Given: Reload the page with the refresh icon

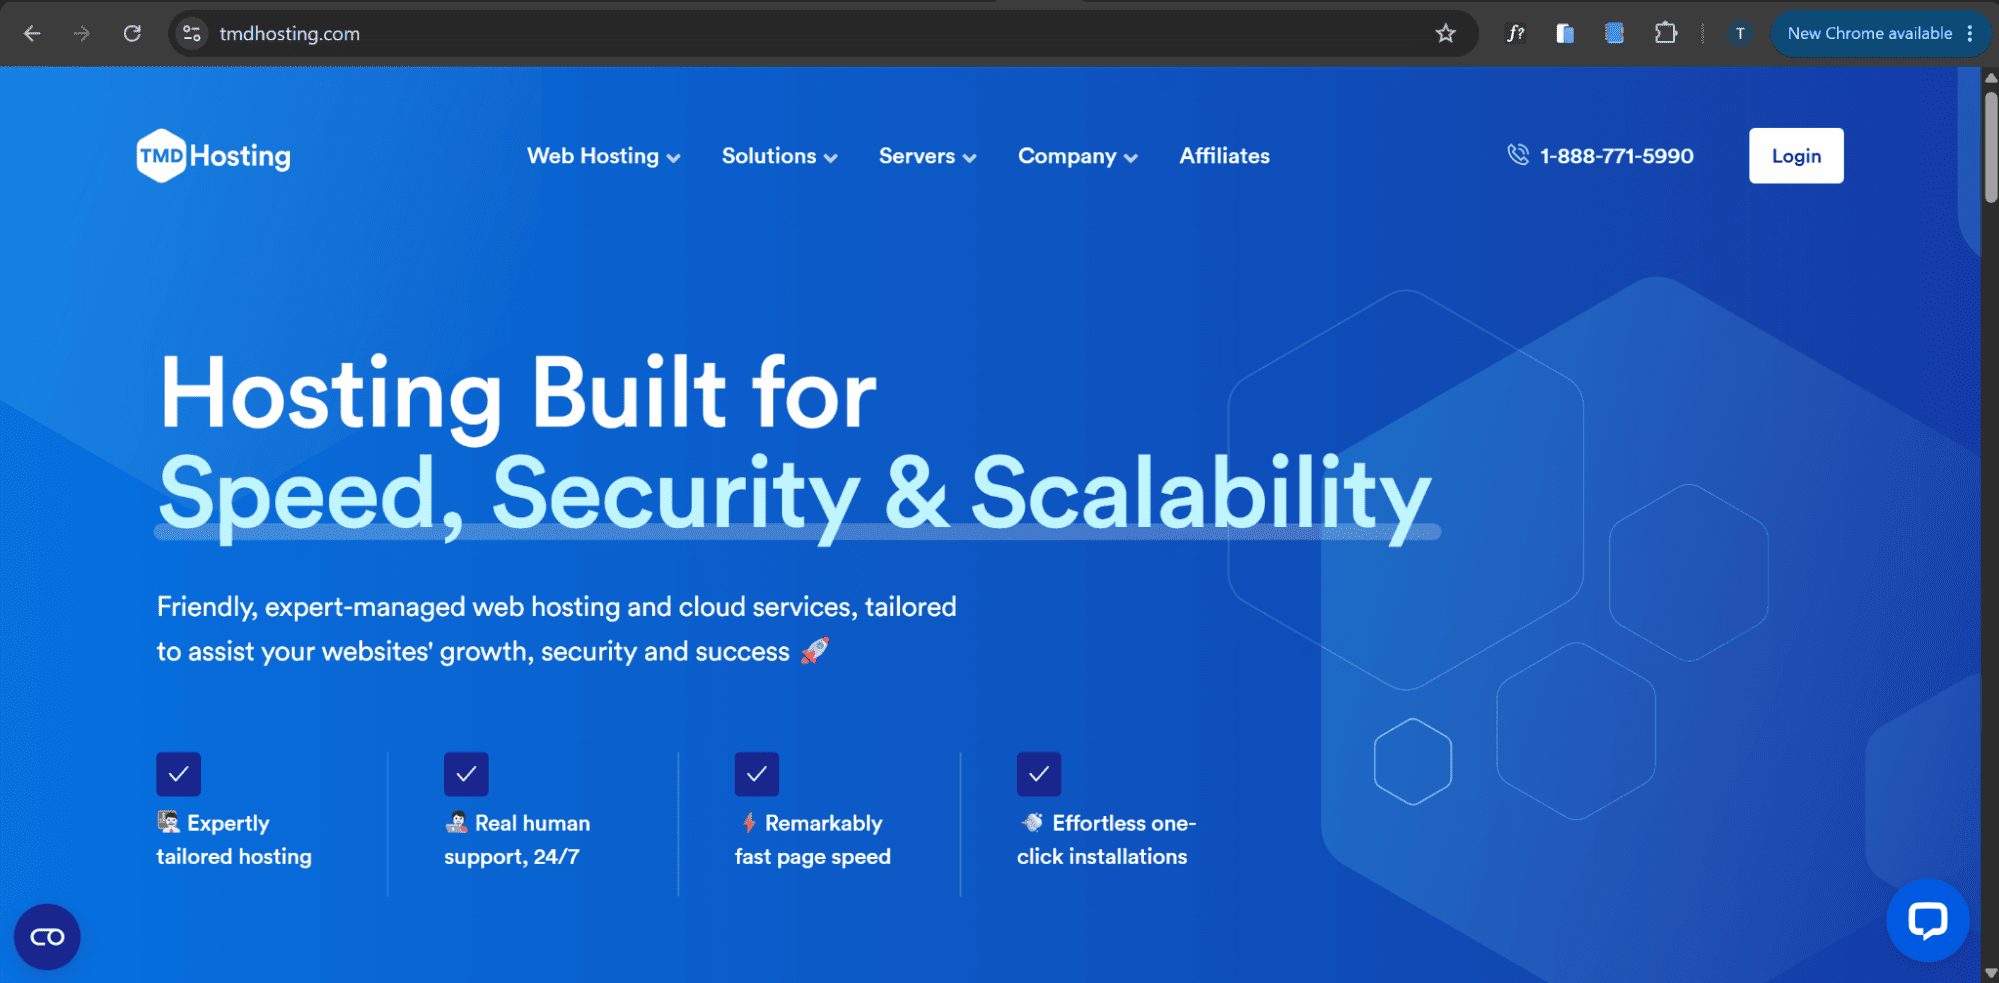Looking at the screenshot, I should tap(132, 33).
